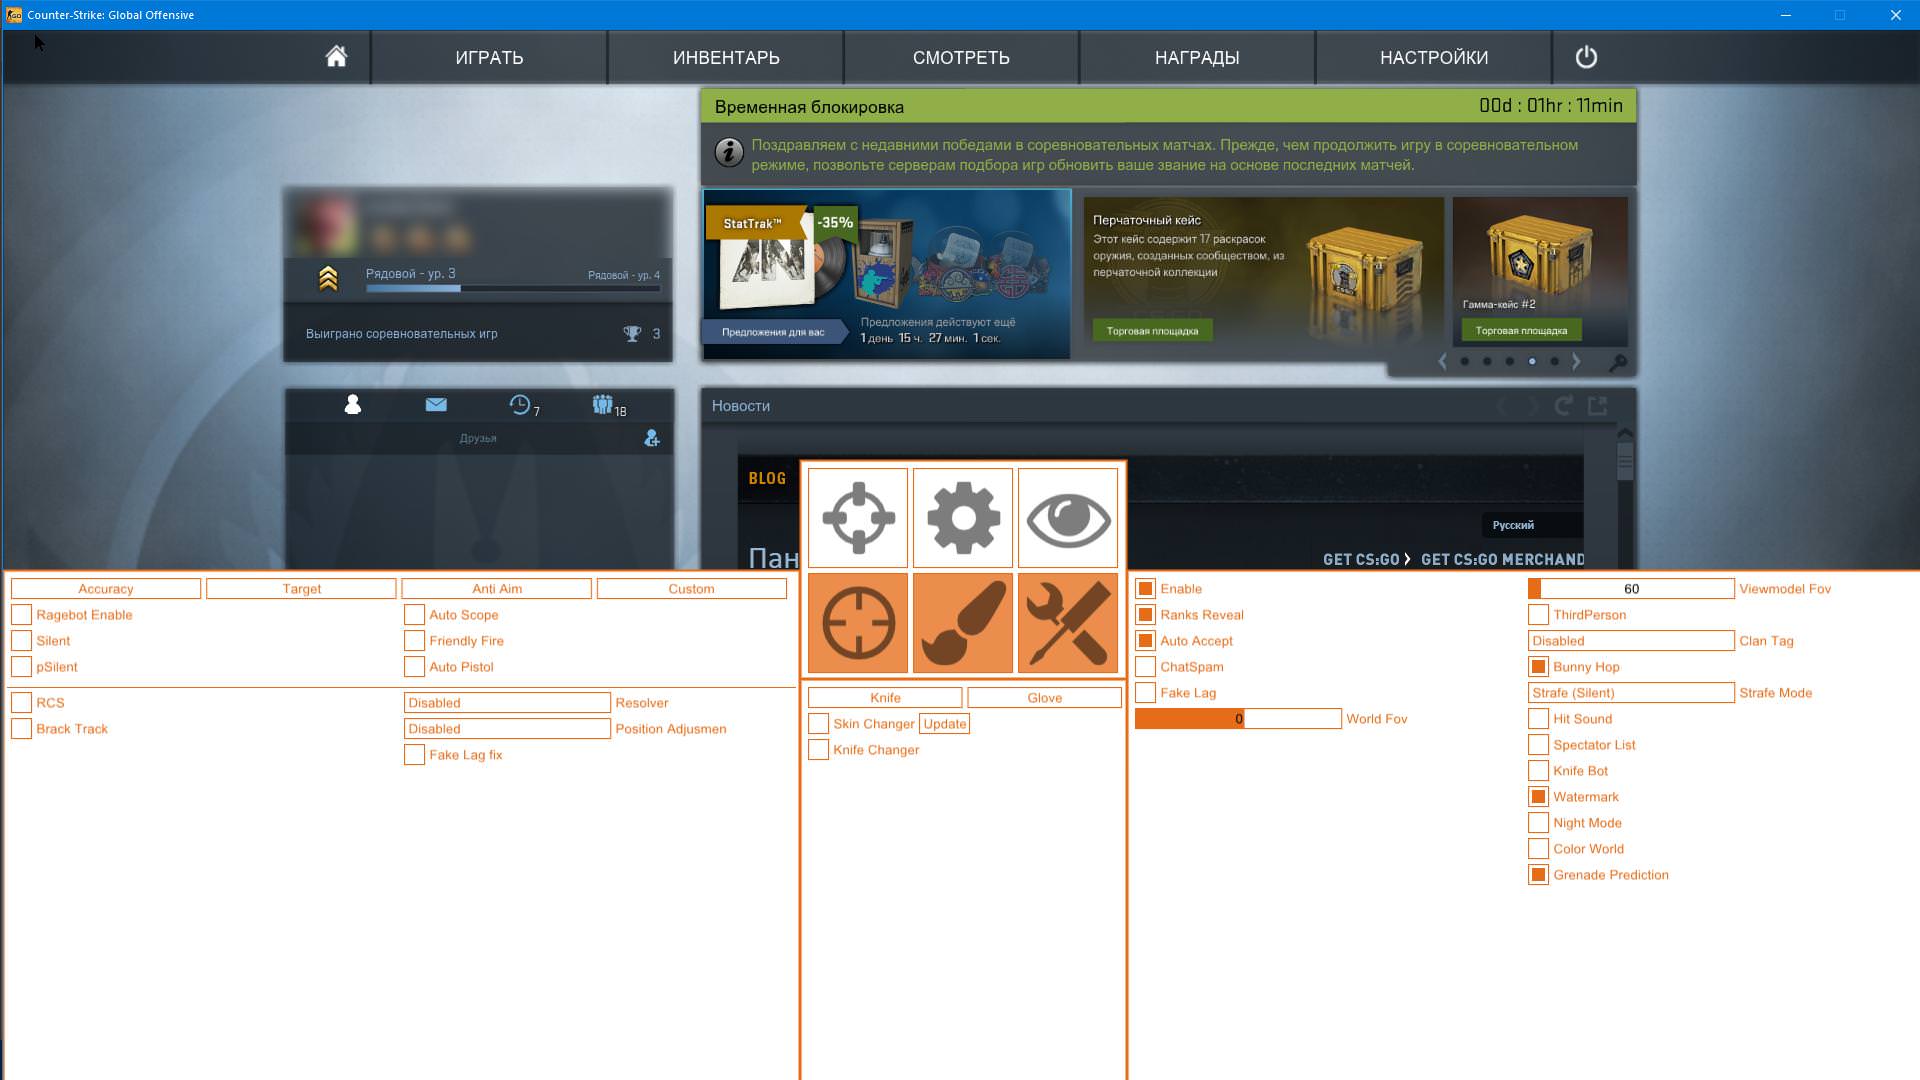The image size is (1920, 1080).
Task: Click the Update button
Action: (x=945, y=724)
